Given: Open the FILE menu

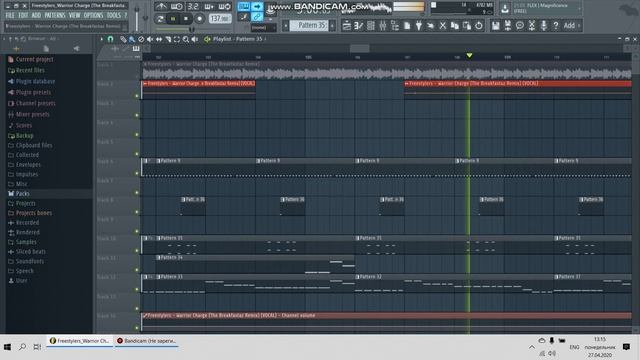Looking at the screenshot, I should tap(10, 16).
